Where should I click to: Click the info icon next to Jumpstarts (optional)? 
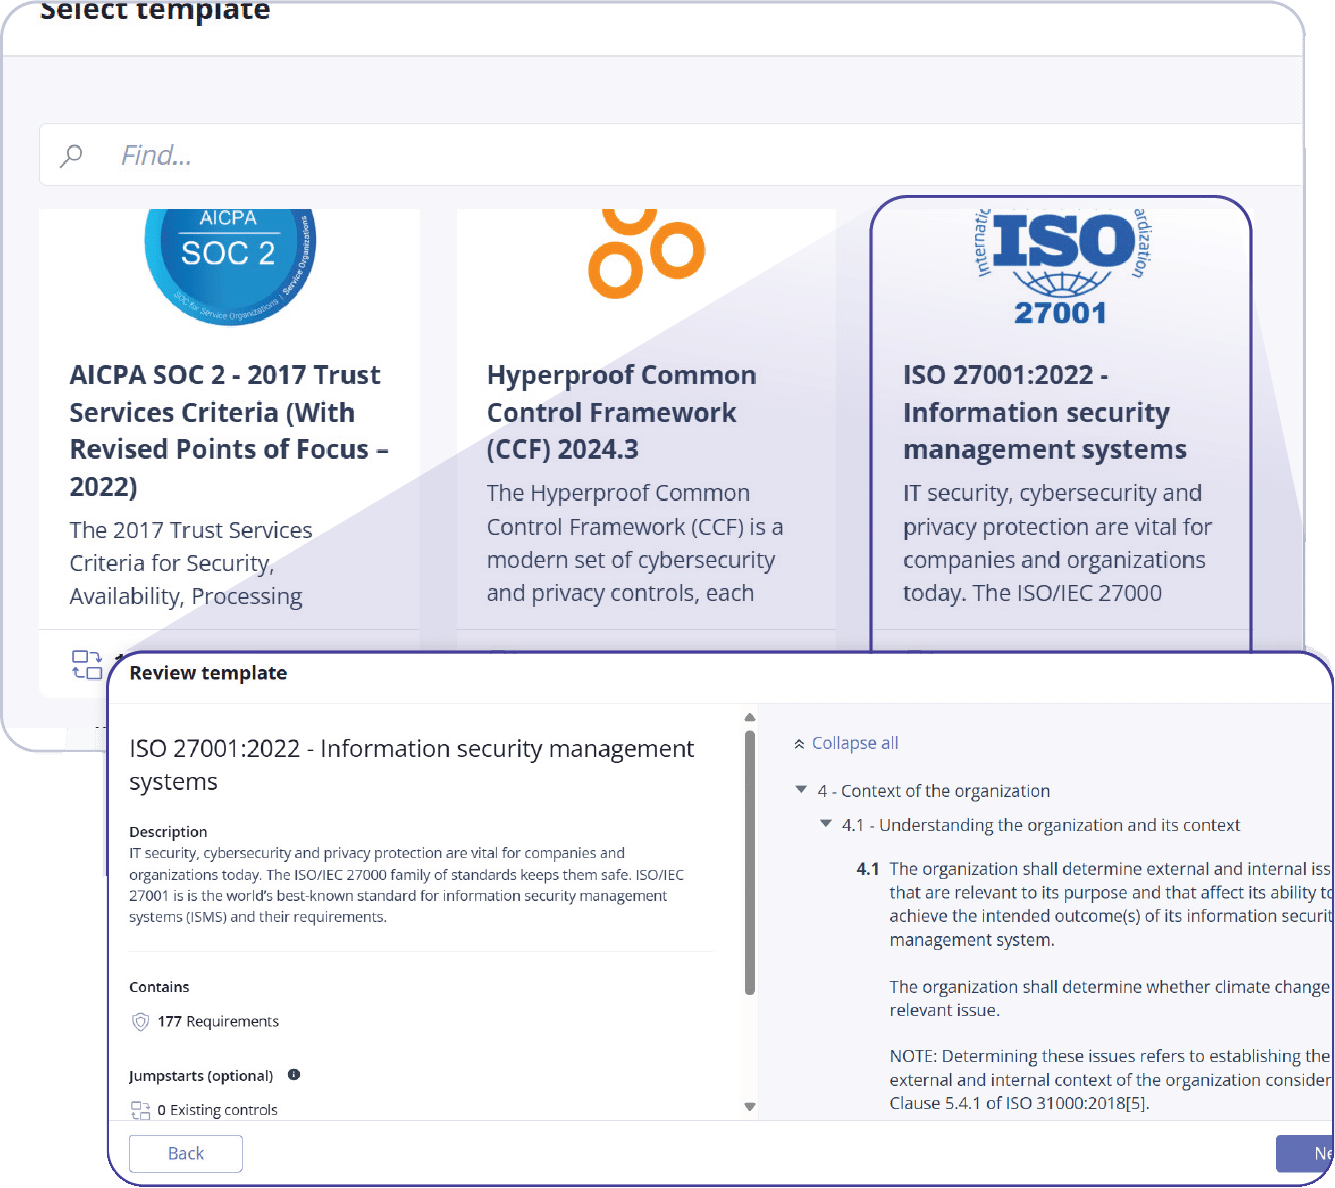(294, 1075)
